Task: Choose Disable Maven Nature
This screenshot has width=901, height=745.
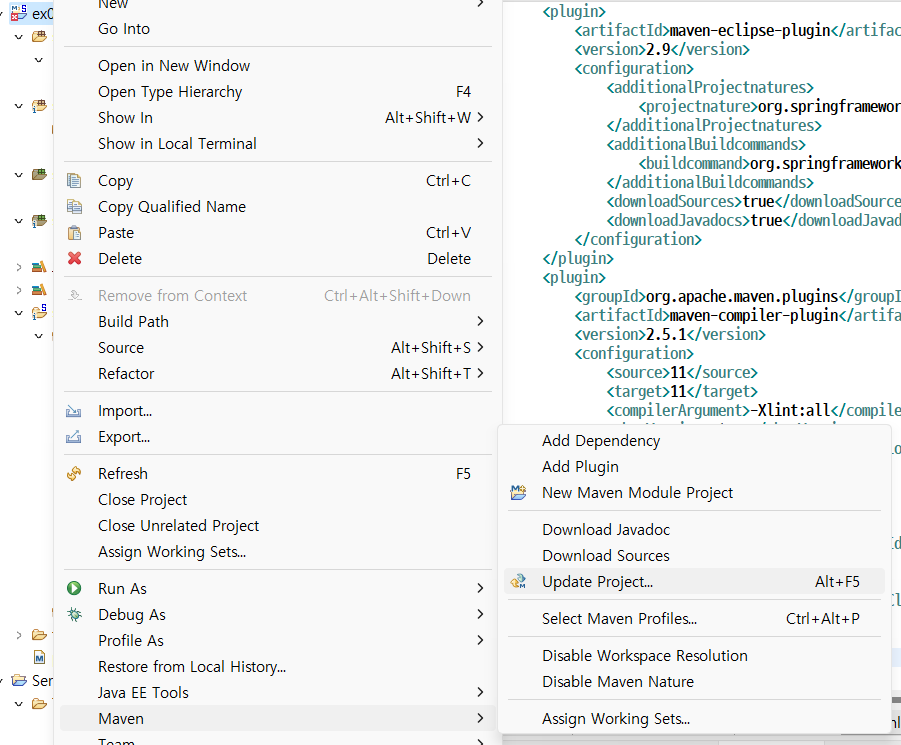Action: tap(618, 682)
